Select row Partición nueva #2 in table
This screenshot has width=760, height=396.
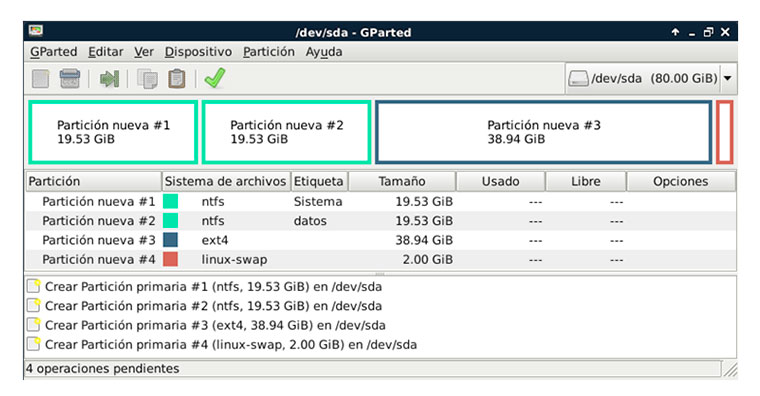[x=380, y=221]
